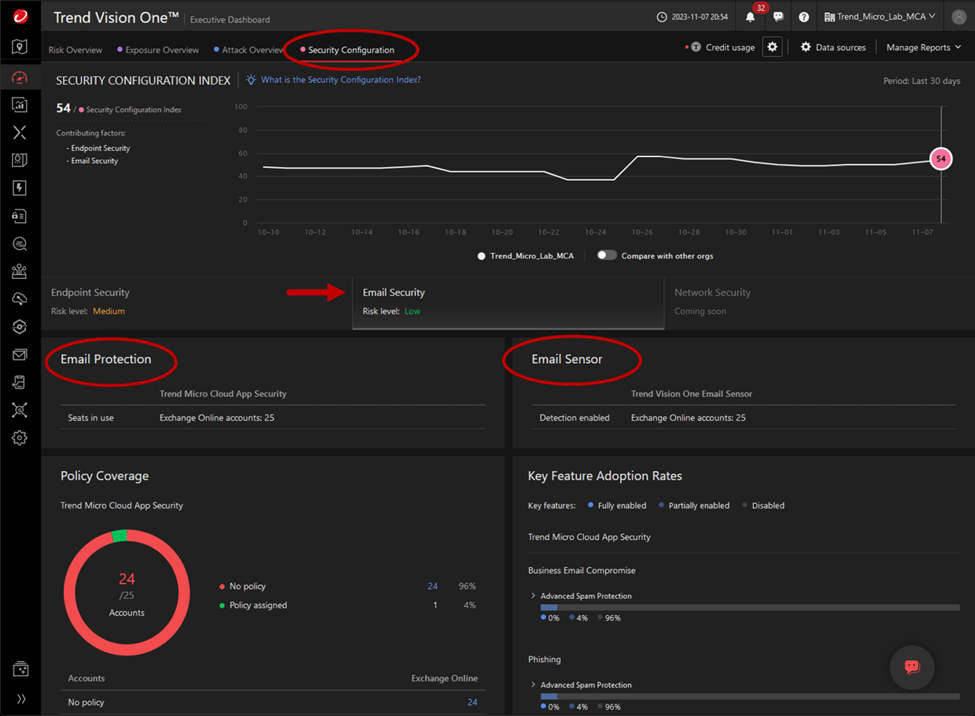
Task: Click the lightbulb icon beside index question
Action: (x=251, y=80)
